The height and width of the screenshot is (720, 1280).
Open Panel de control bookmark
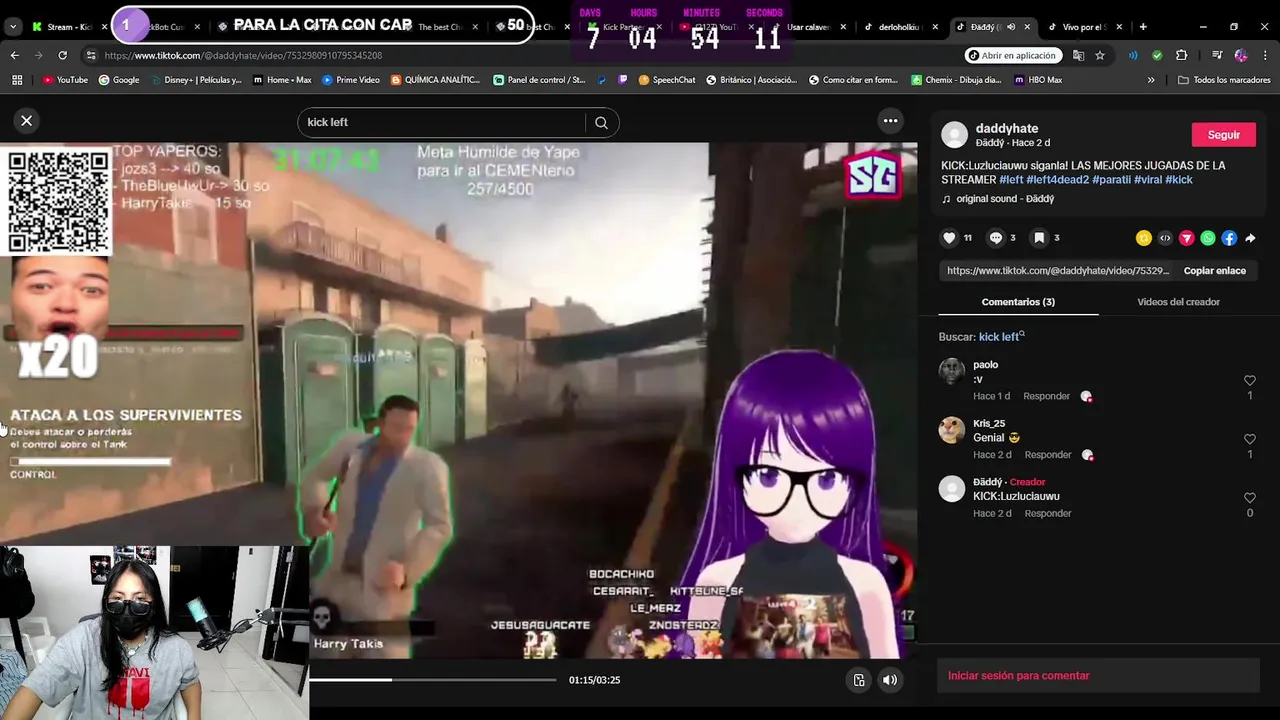[x=539, y=80]
